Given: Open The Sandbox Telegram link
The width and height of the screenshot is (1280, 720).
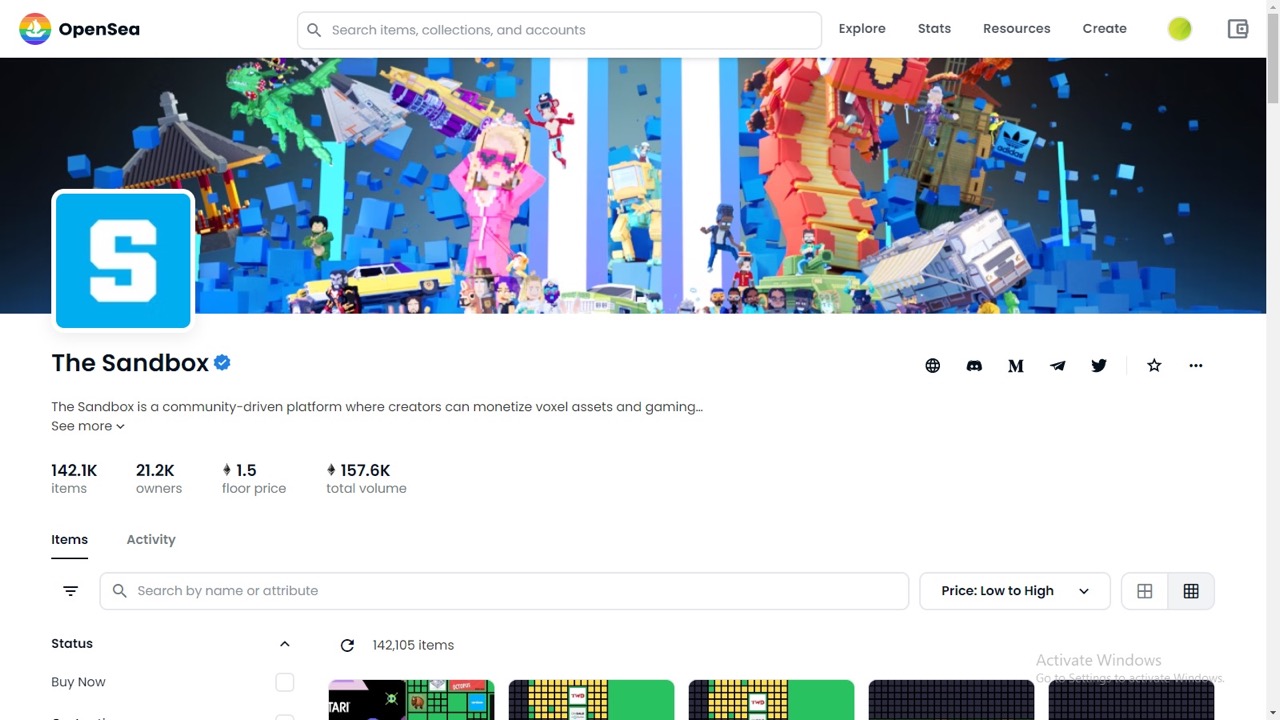Looking at the screenshot, I should [1058, 366].
